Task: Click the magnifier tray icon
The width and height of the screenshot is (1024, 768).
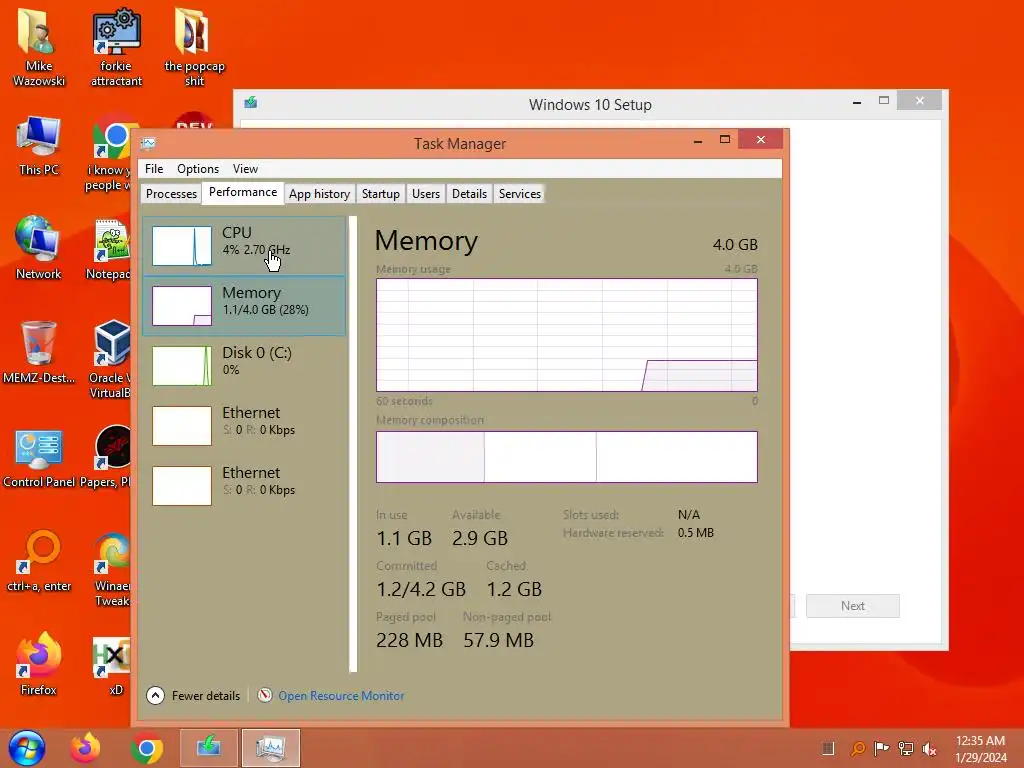Action: pos(857,749)
